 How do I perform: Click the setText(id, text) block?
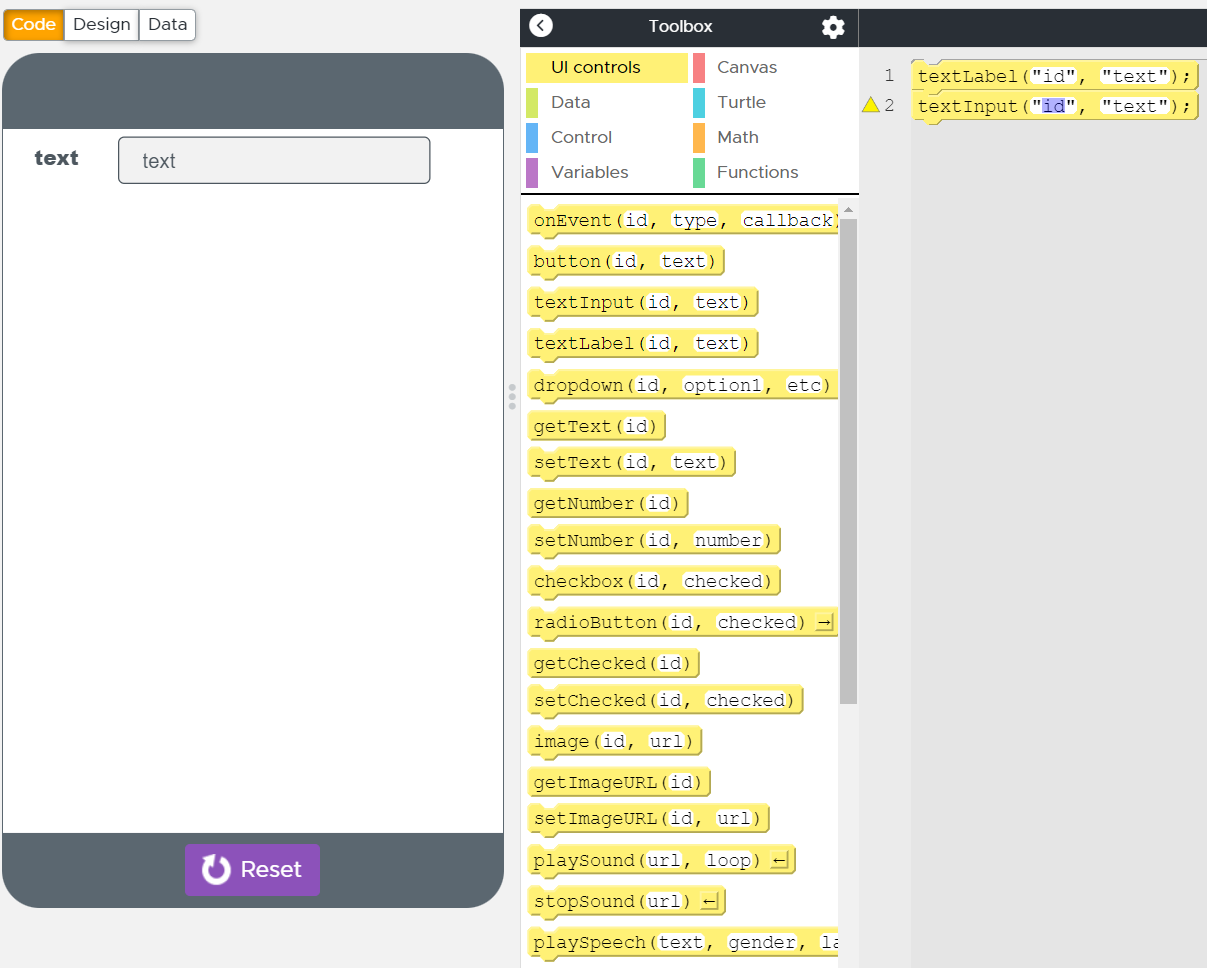click(632, 463)
